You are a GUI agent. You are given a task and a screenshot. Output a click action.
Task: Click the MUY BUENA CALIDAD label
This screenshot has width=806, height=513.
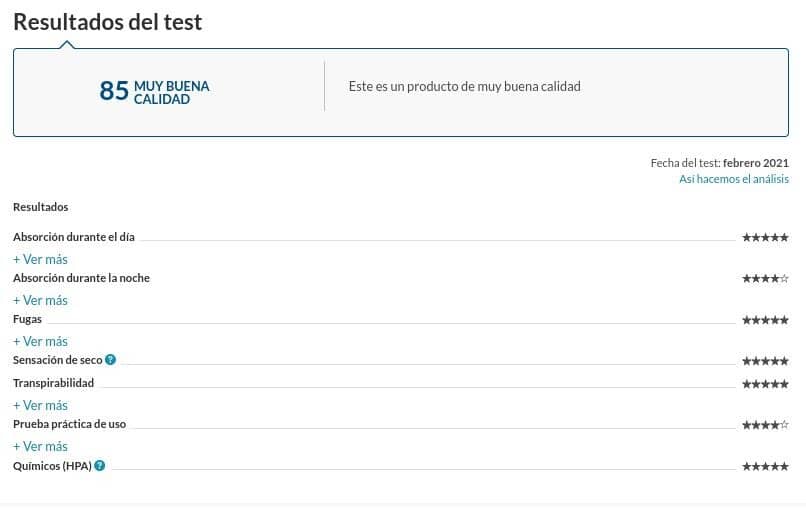[x=172, y=93]
